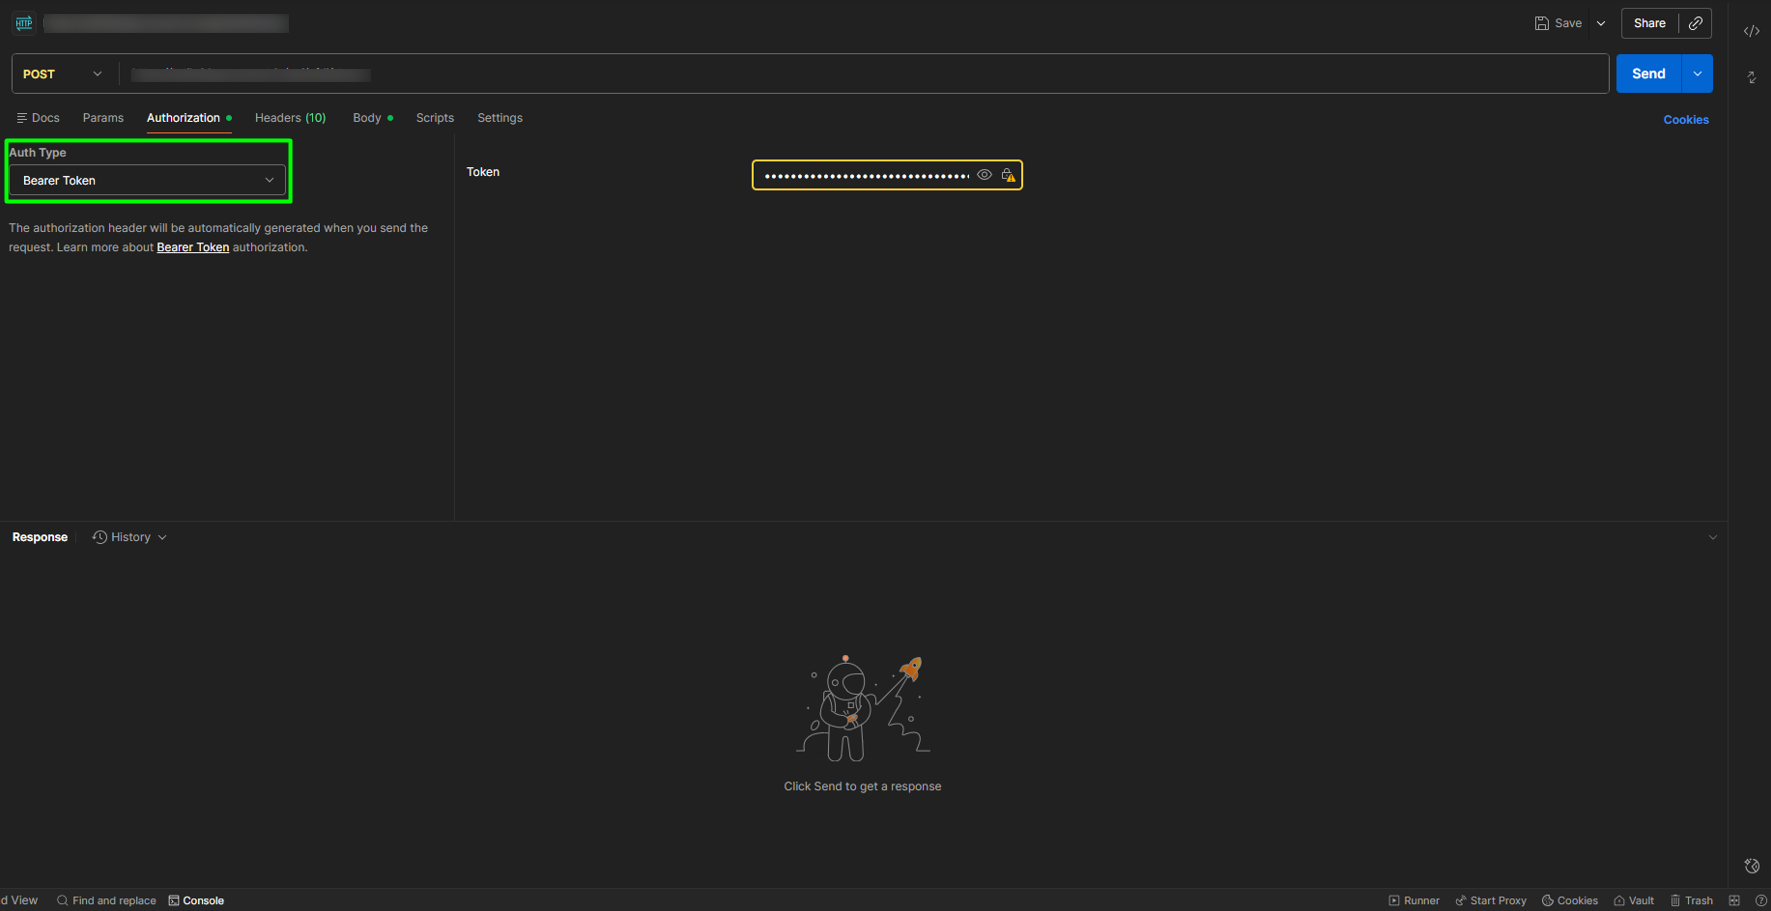Click the token vault lock warning icon
The image size is (1771, 911).
click(1009, 175)
